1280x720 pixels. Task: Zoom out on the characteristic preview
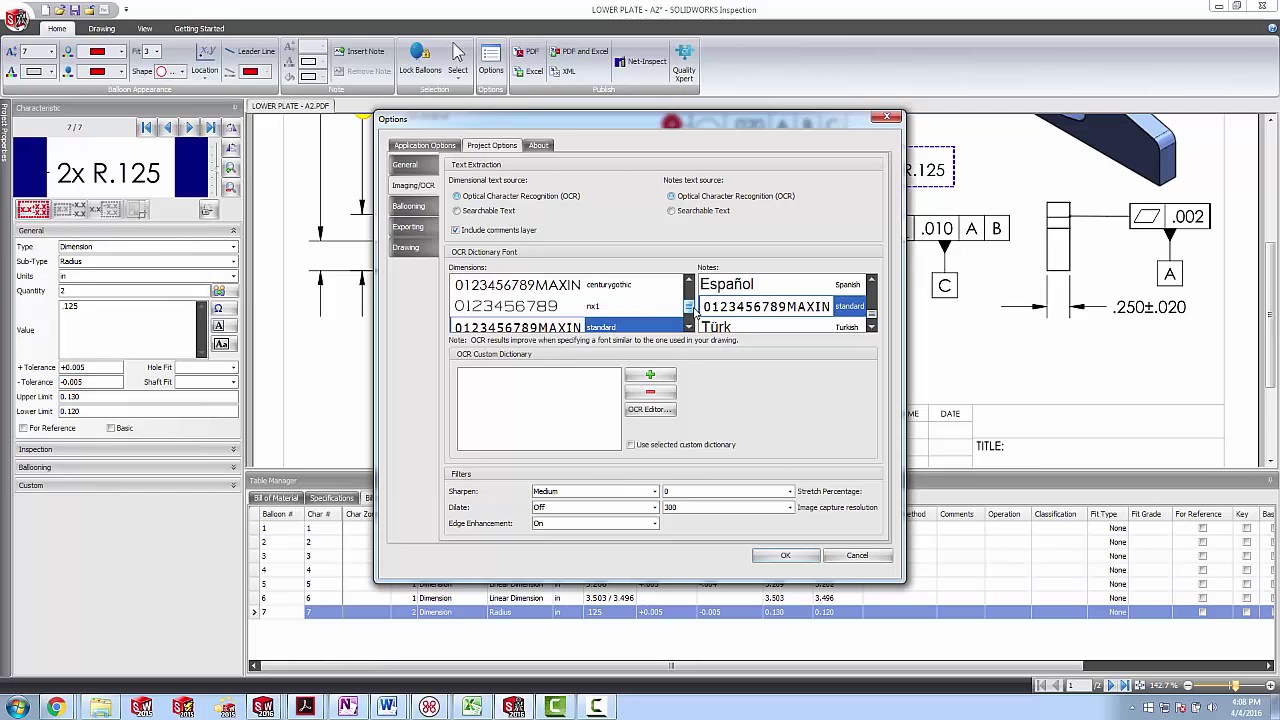[231, 188]
